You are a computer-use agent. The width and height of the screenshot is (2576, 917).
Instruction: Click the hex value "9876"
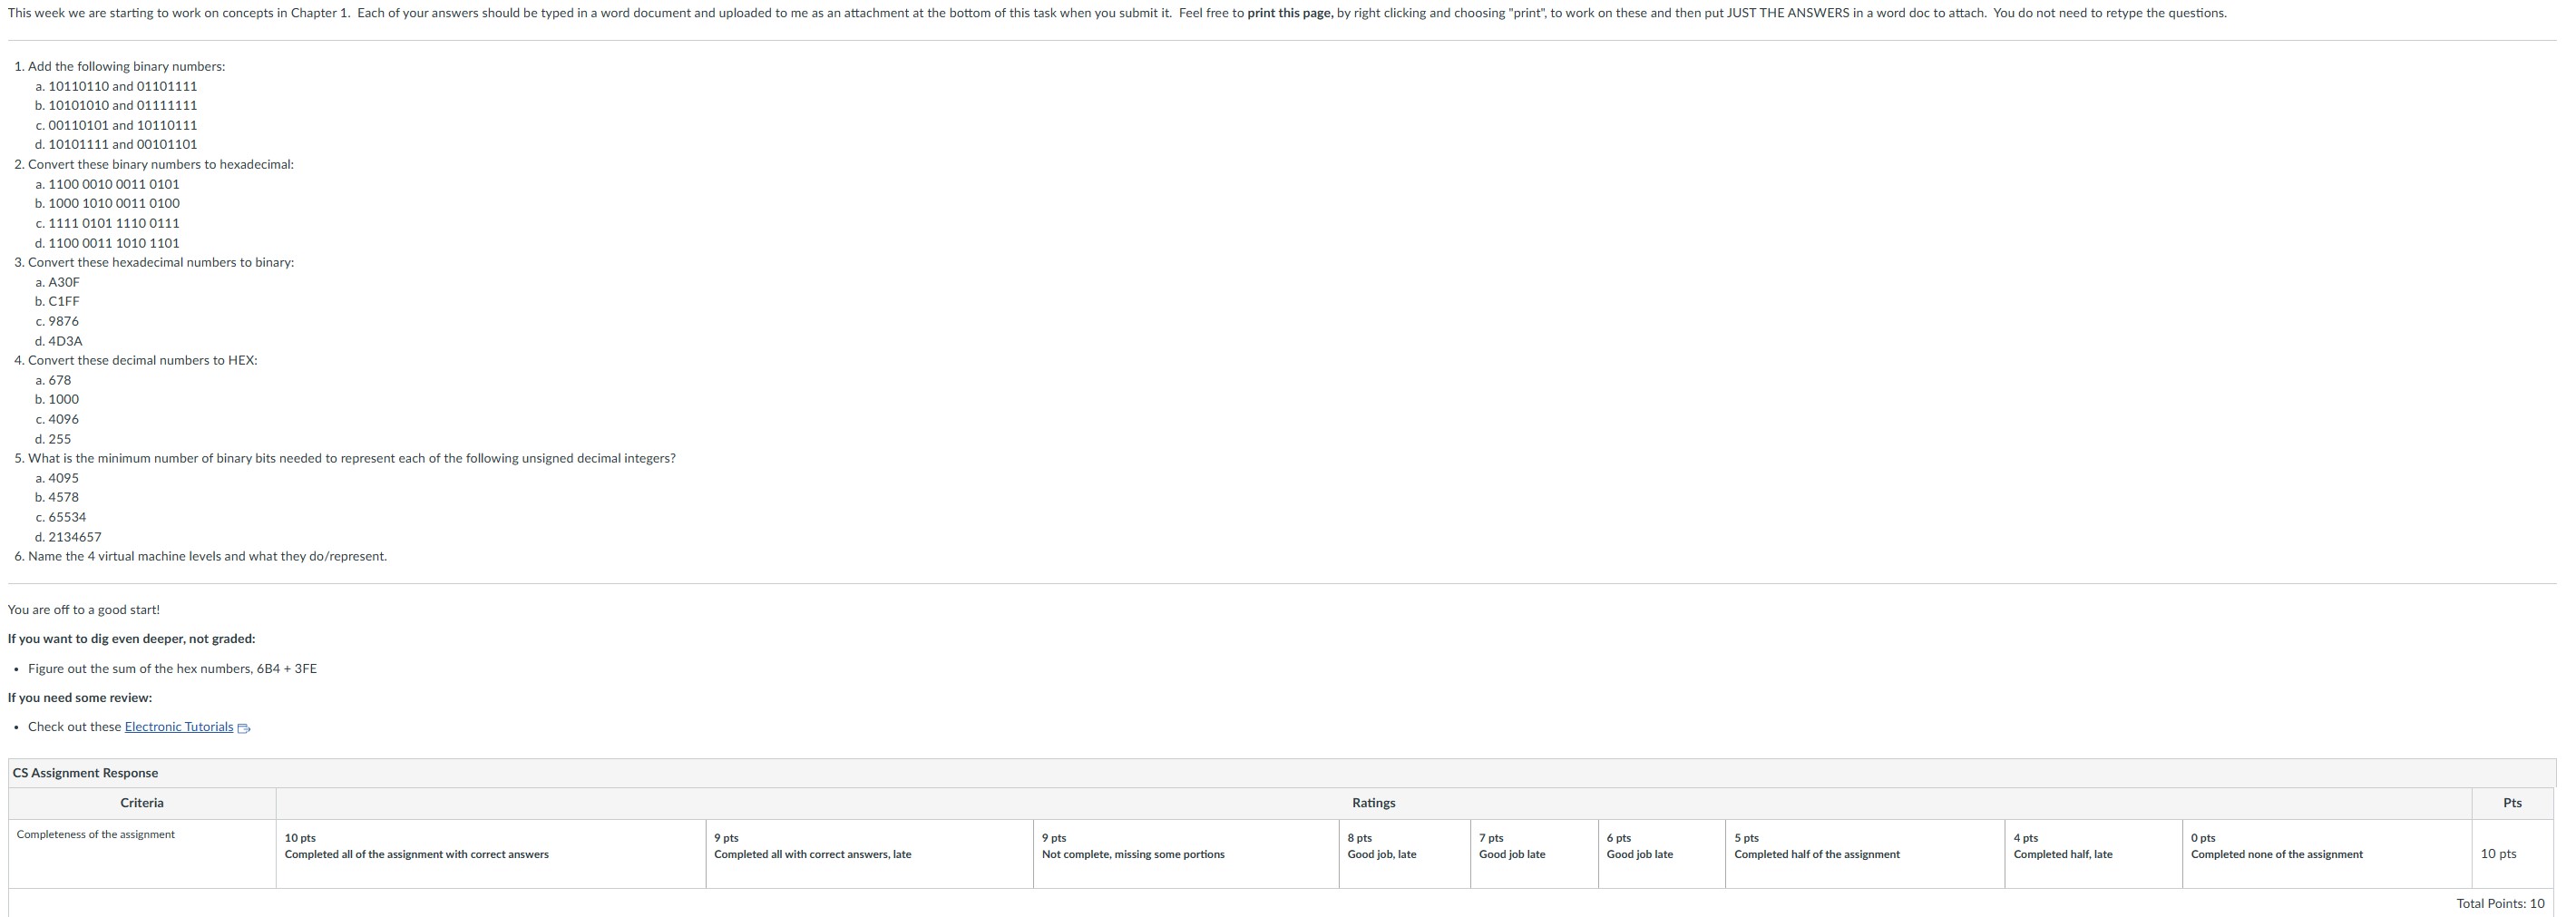[64, 321]
